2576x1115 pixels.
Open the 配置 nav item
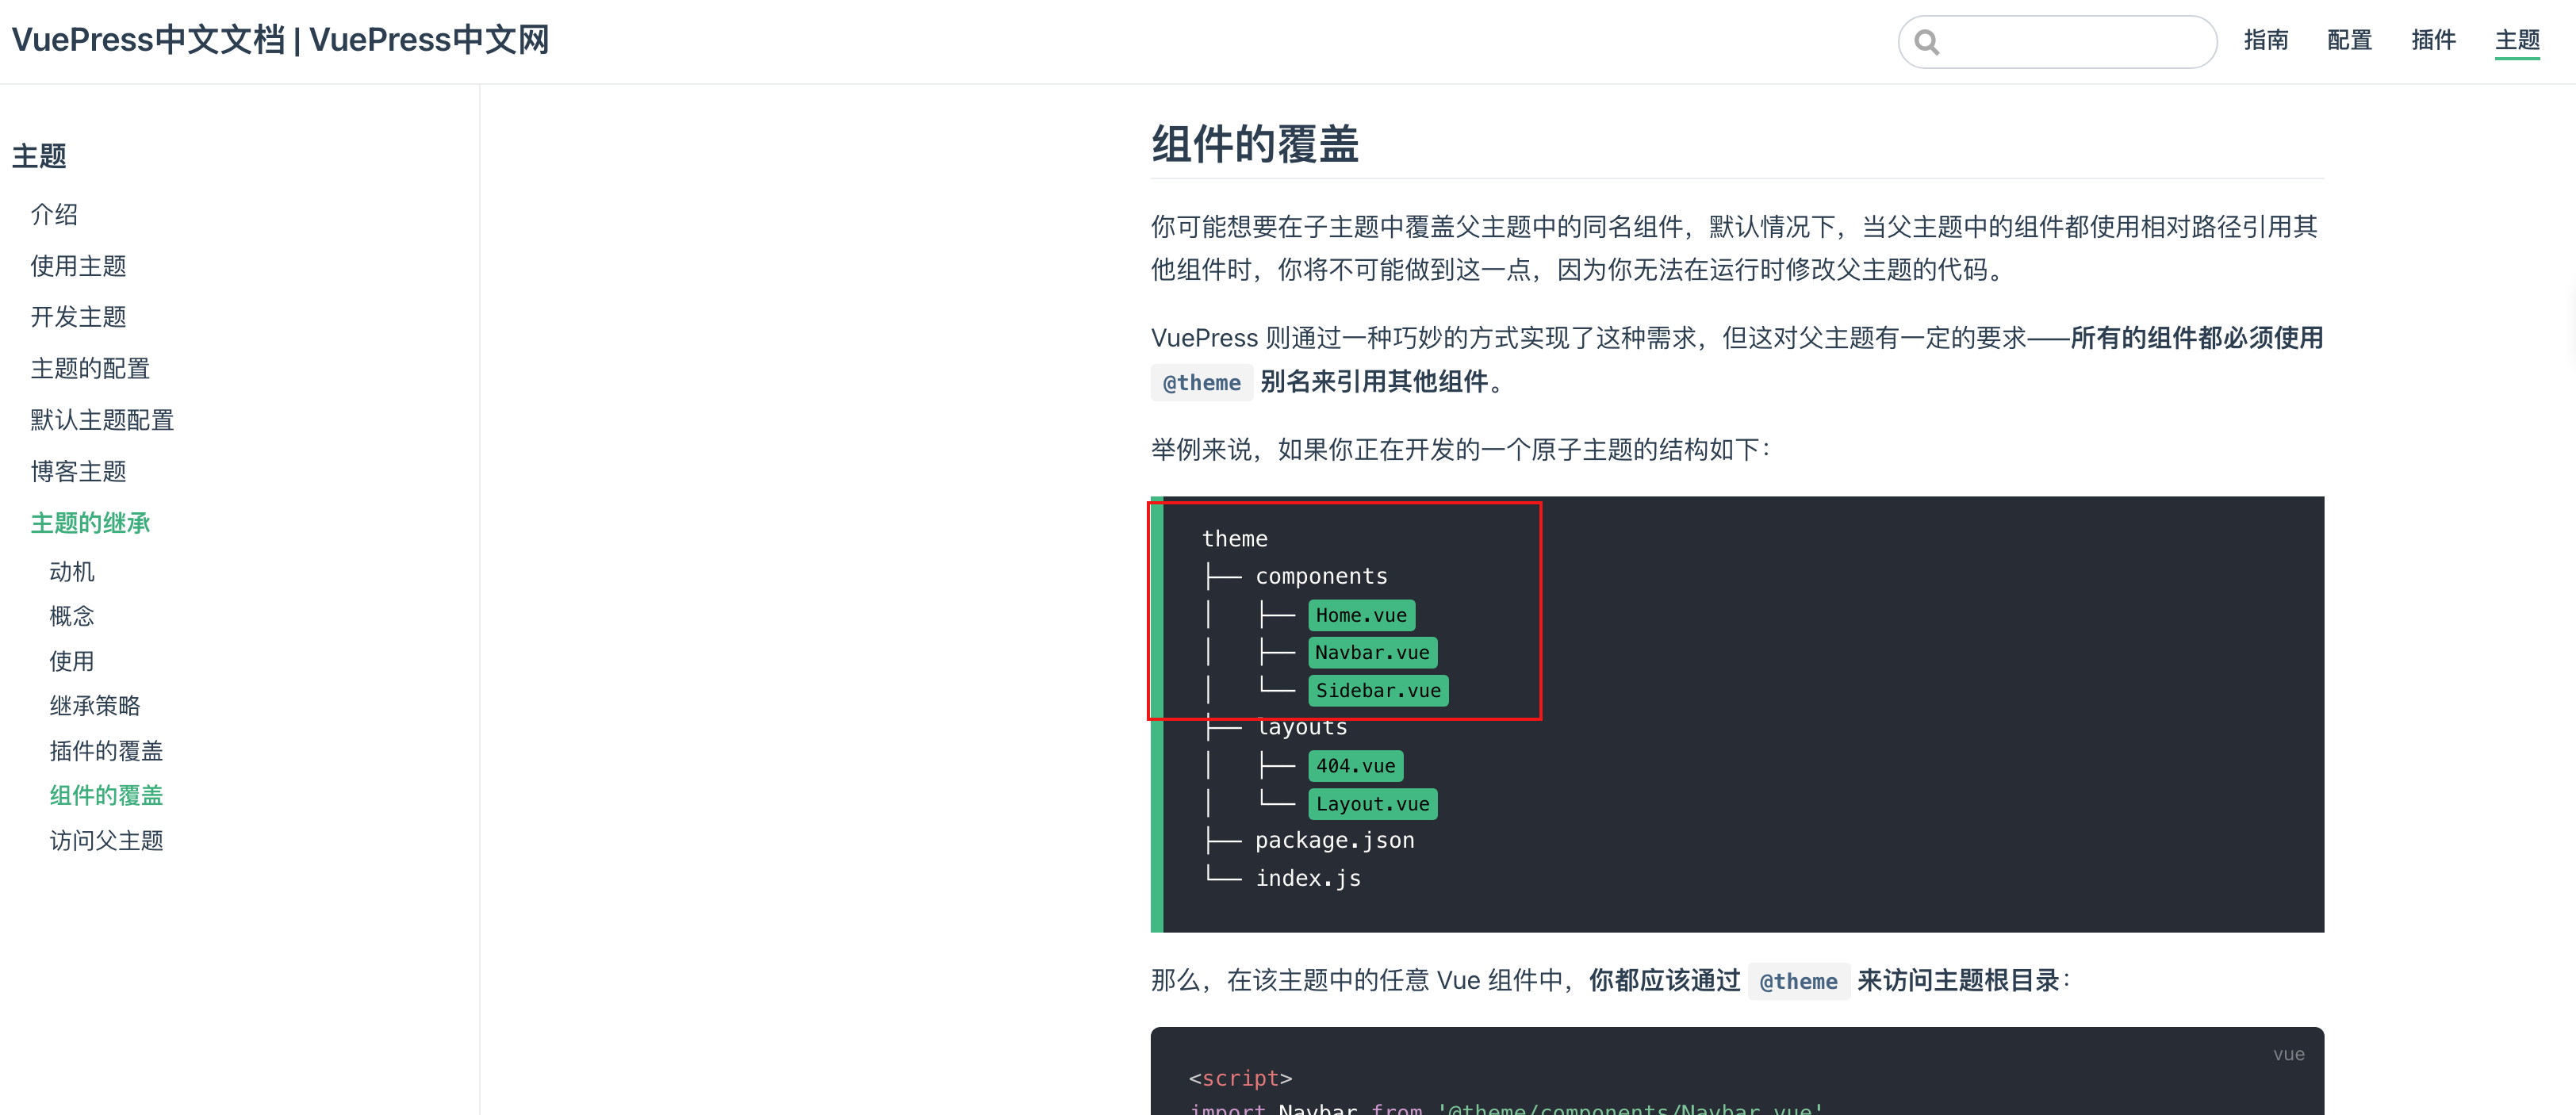(2349, 40)
